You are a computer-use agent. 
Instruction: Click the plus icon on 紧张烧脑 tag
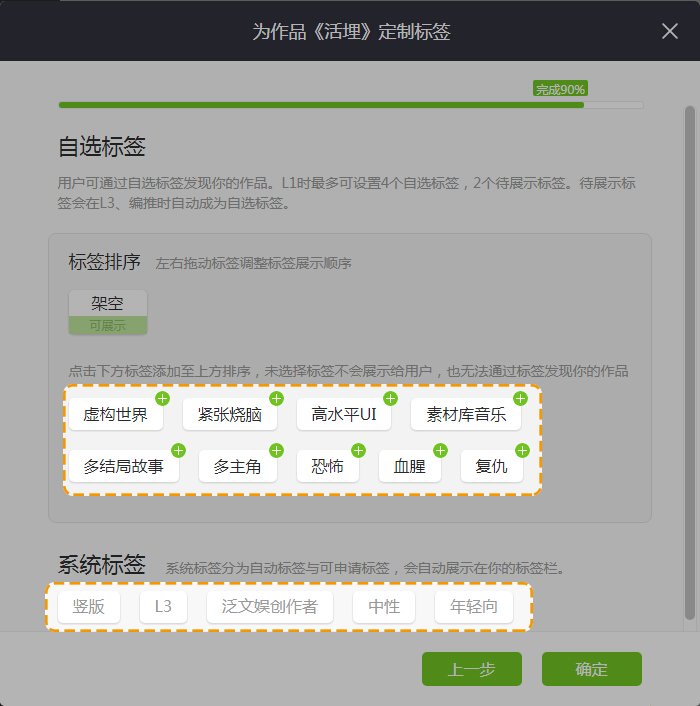click(x=276, y=399)
